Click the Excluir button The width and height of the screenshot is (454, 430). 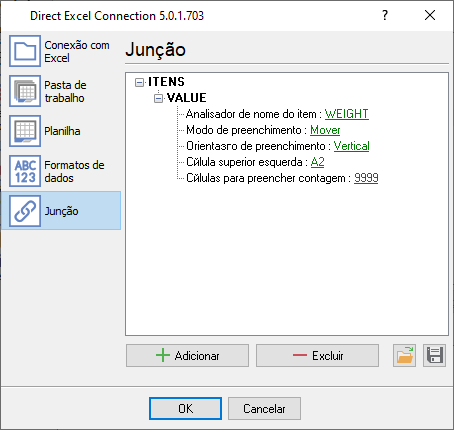point(317,356)
